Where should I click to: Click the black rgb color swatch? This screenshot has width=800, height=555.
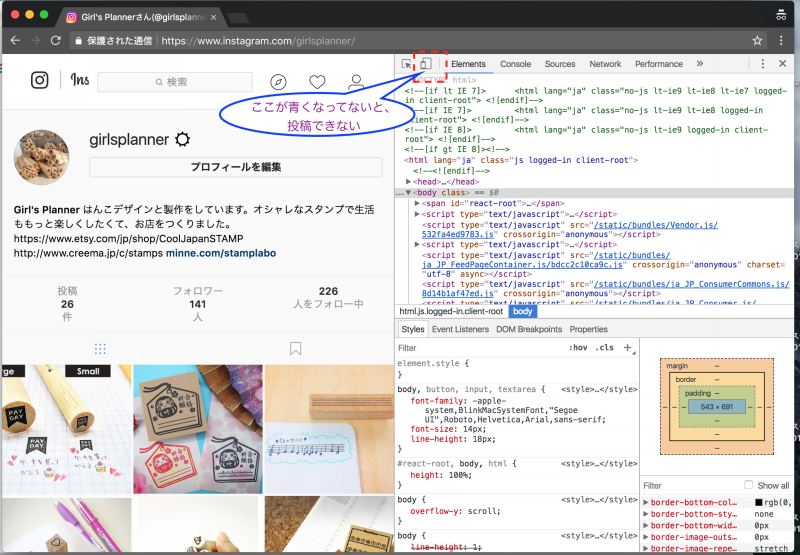pos(759,502)
